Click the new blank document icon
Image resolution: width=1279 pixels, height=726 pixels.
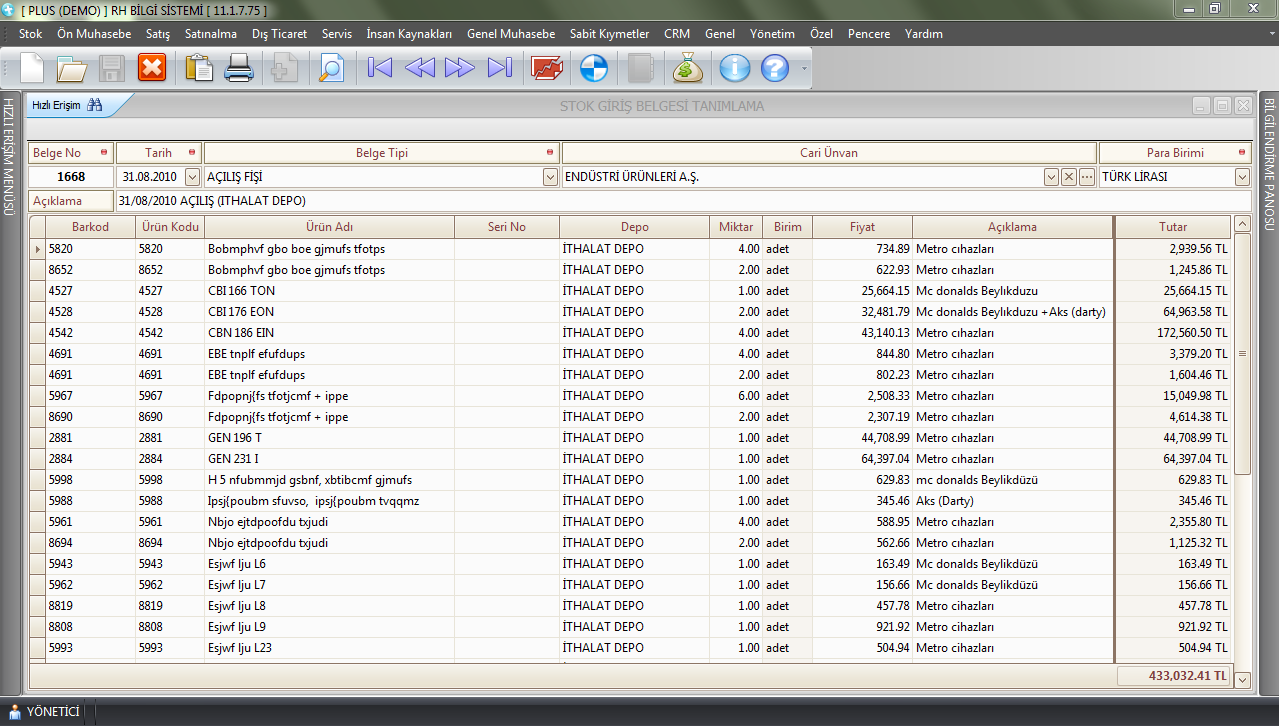[x=31, y=68]
